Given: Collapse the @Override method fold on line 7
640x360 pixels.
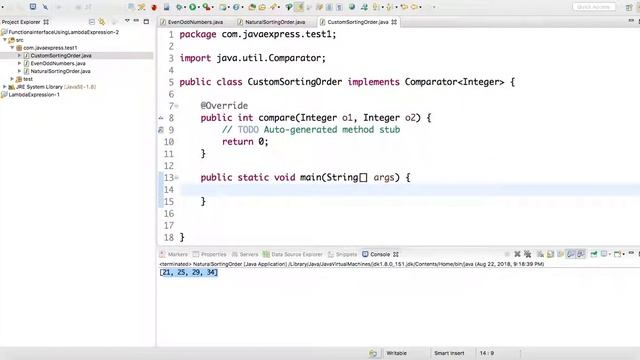Looking at the screenshot, I should pos(177,106).
